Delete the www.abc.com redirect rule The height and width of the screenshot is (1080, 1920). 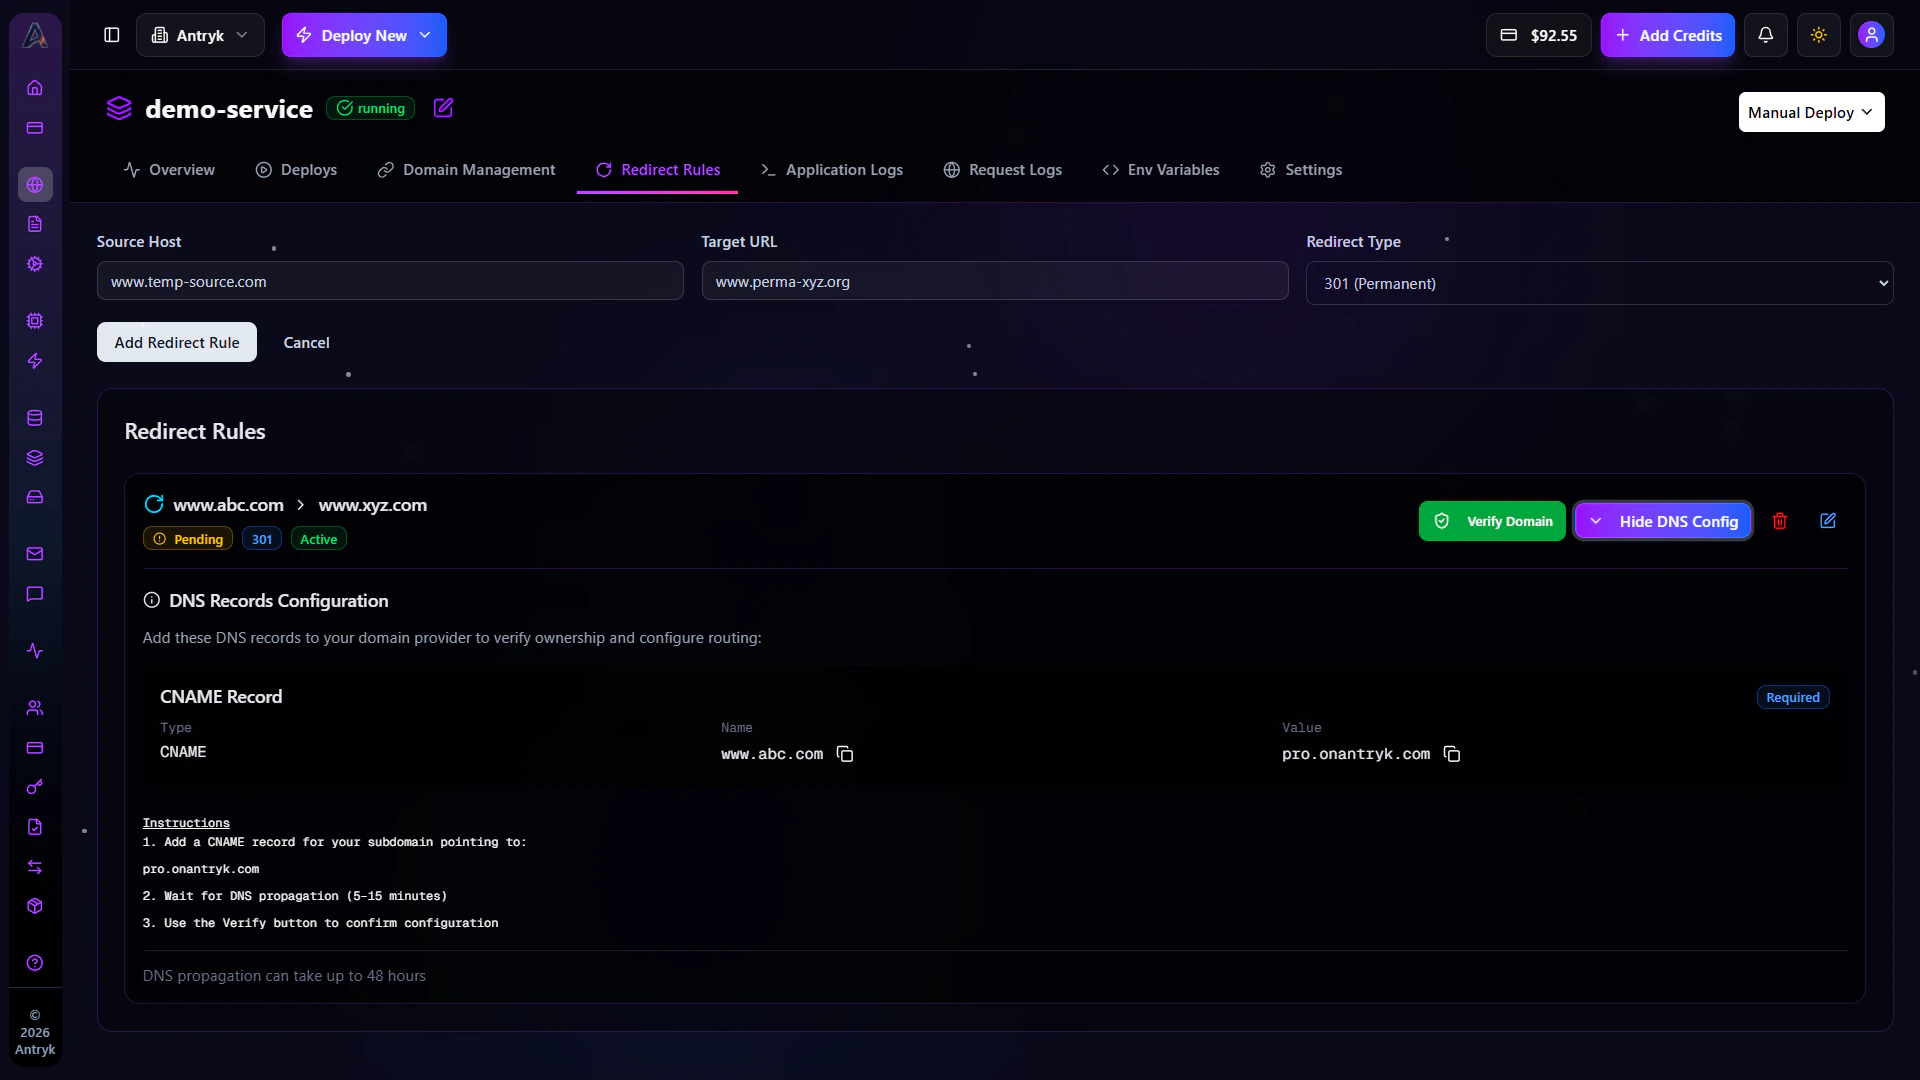click(1780, 521)
